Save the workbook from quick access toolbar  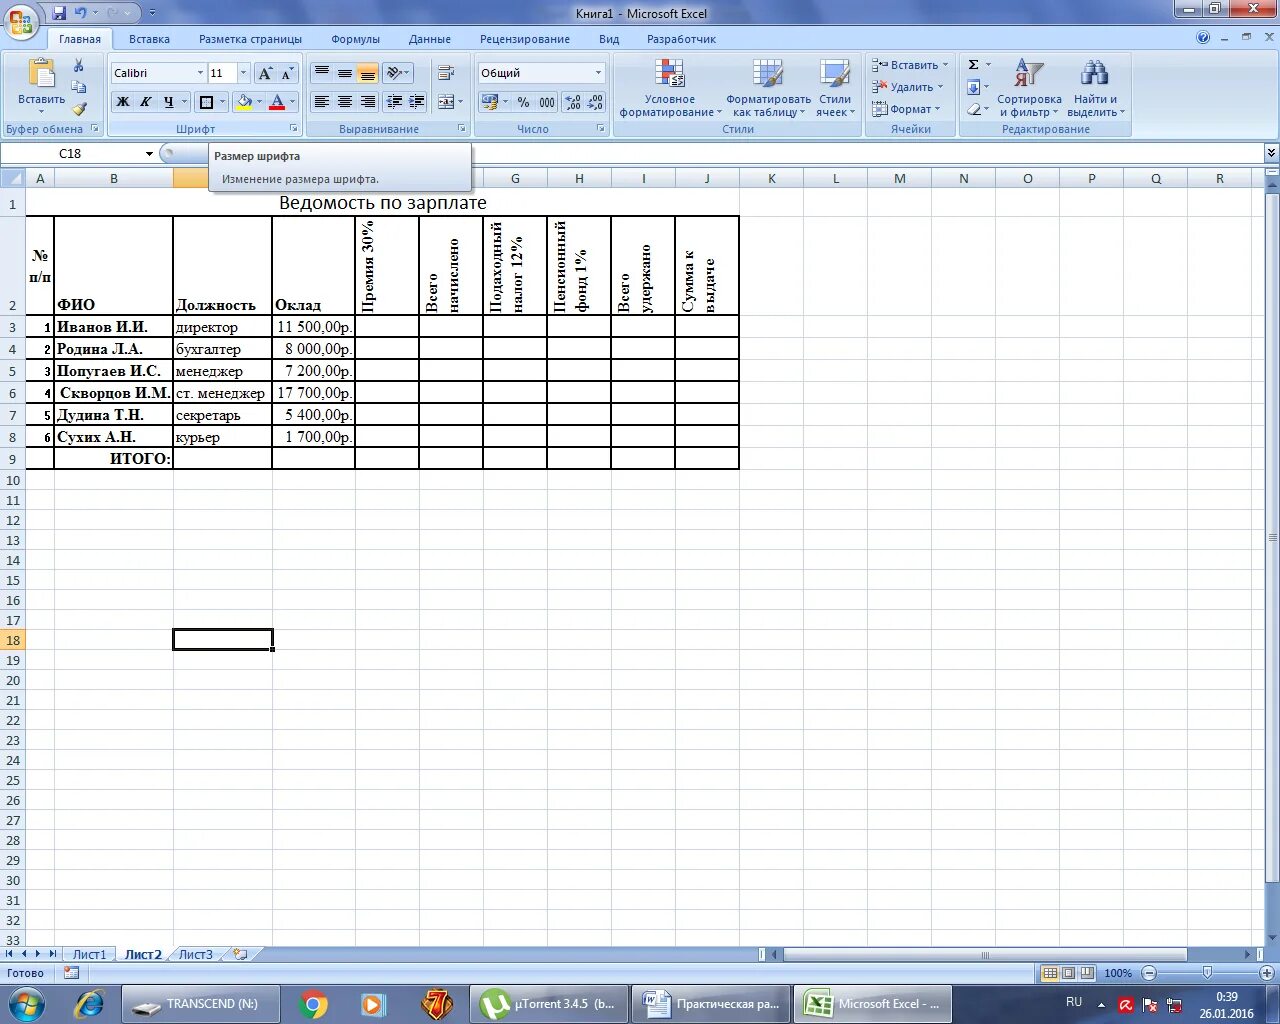pyautogui.click(x=59, y=13)
